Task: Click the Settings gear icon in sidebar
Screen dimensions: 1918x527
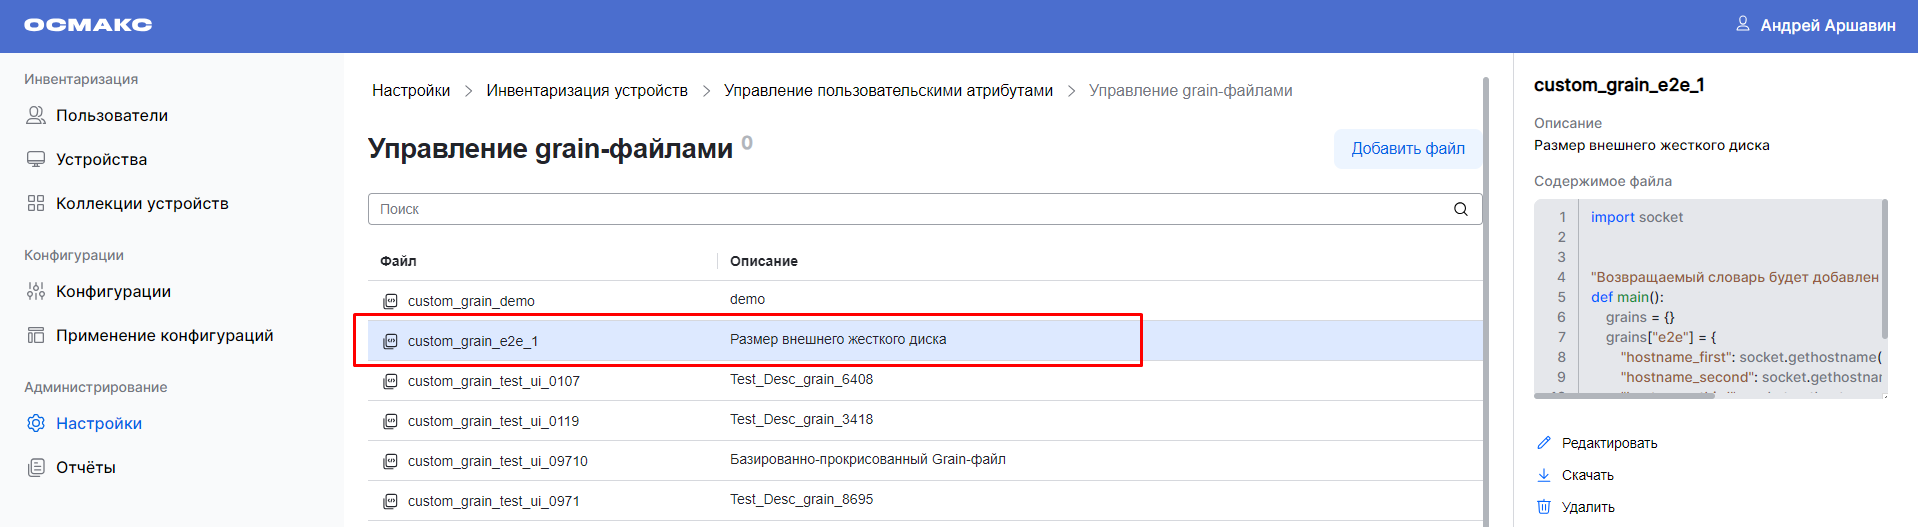Action: [x=36, y=423]
